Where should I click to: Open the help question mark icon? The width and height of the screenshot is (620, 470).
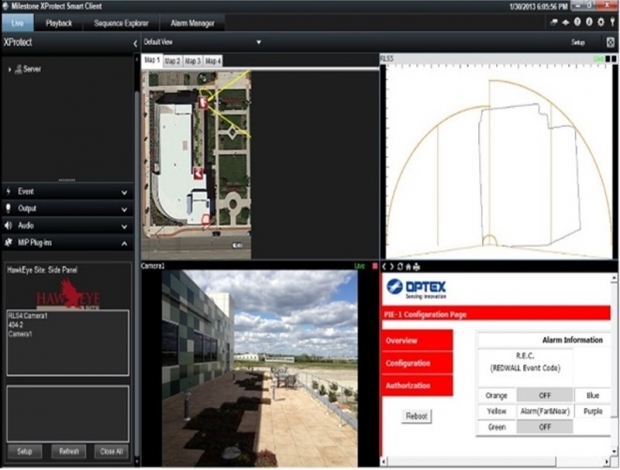point(577,22)
